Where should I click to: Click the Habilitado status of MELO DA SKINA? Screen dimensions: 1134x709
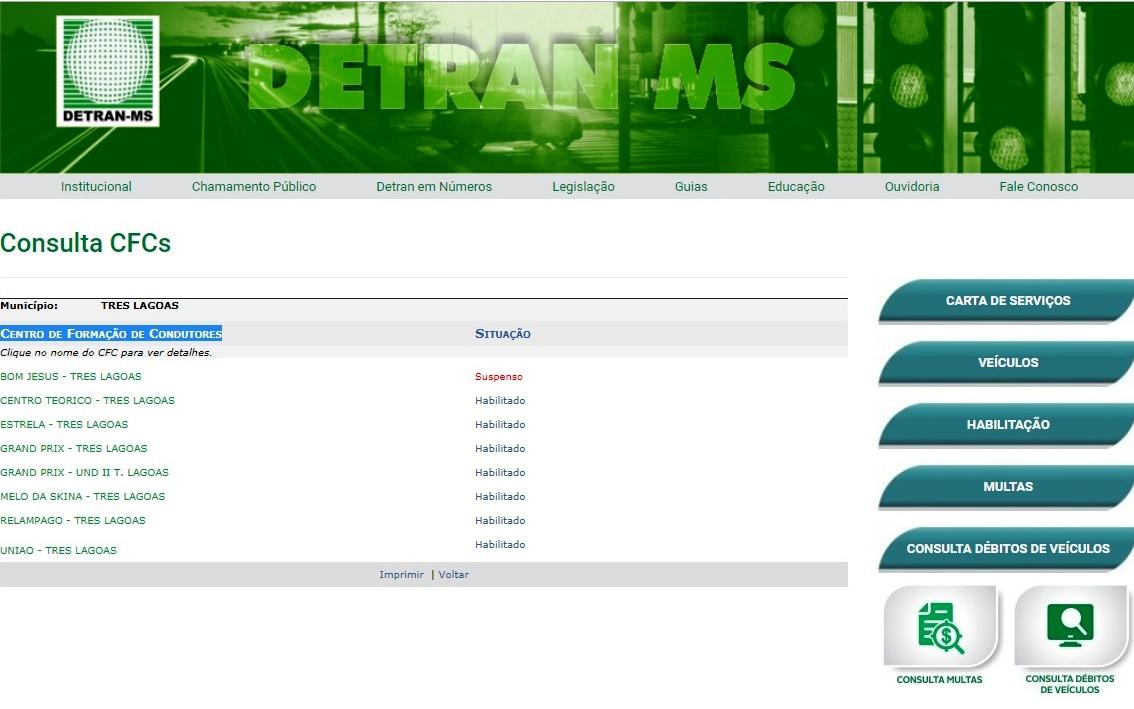point(500,496)
